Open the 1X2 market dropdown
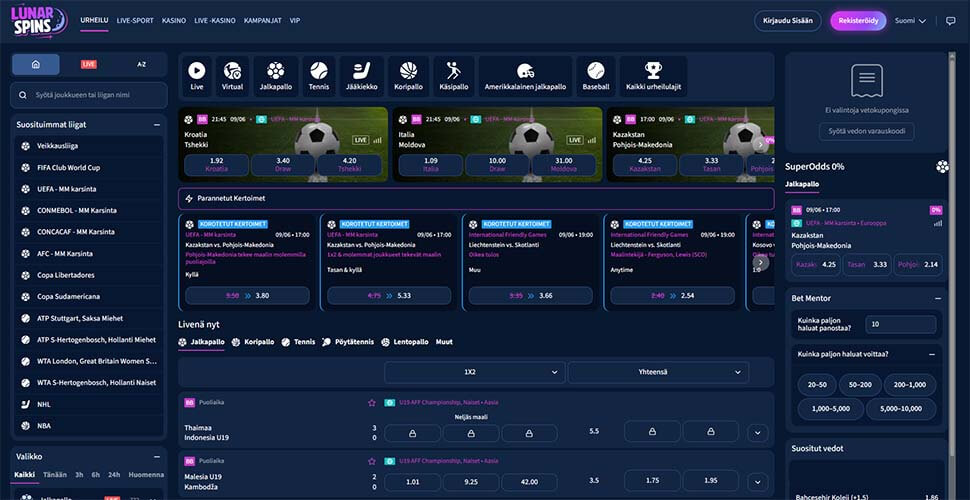The height and width of the screenshot is (500, 970). coord(474,373)
